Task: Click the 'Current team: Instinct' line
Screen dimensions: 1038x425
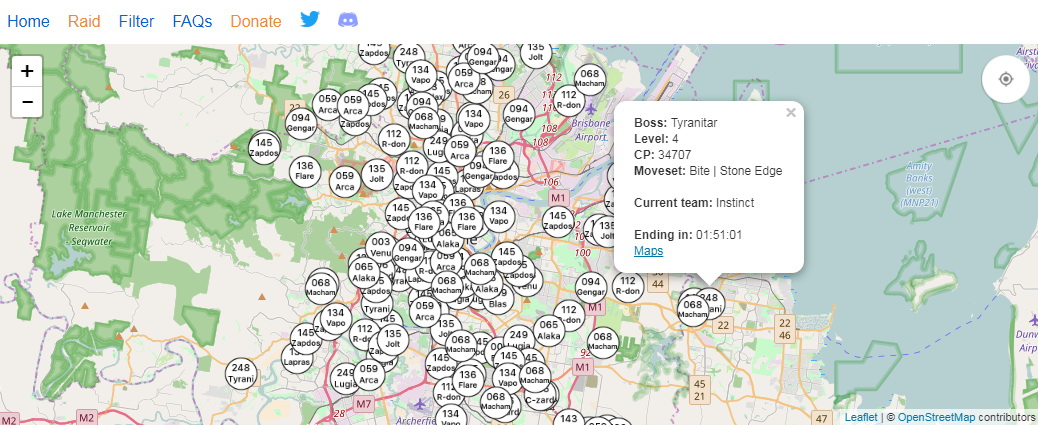Action: (x=694, y=203)
